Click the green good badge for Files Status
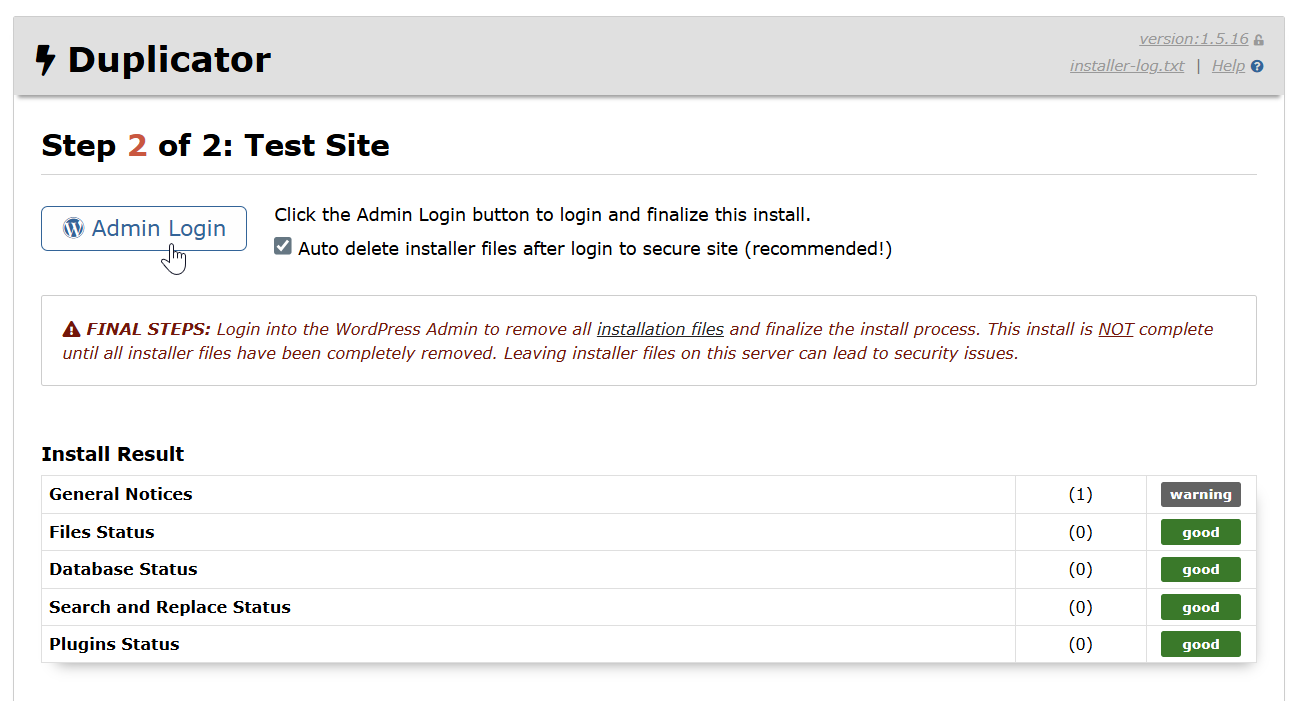The height and width of the screenshot is (701, 1302). 1200,532
